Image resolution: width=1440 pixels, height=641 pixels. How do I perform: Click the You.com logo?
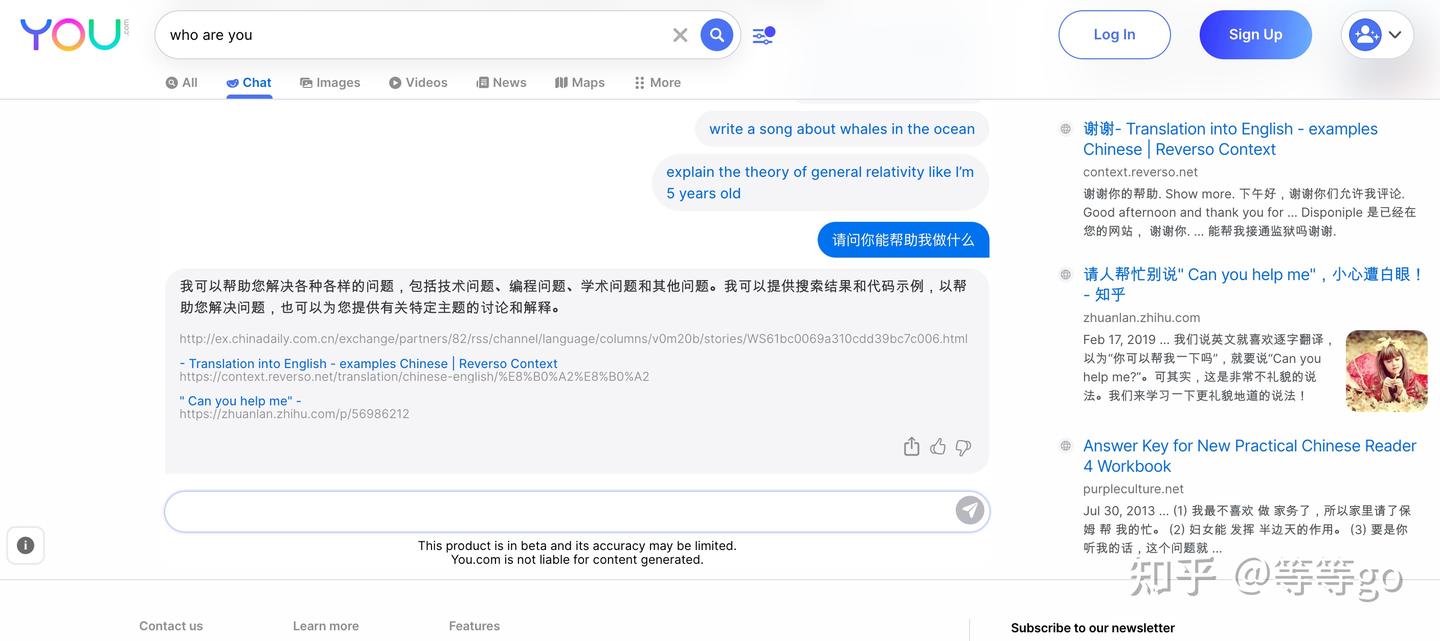[x=74, y=34]
